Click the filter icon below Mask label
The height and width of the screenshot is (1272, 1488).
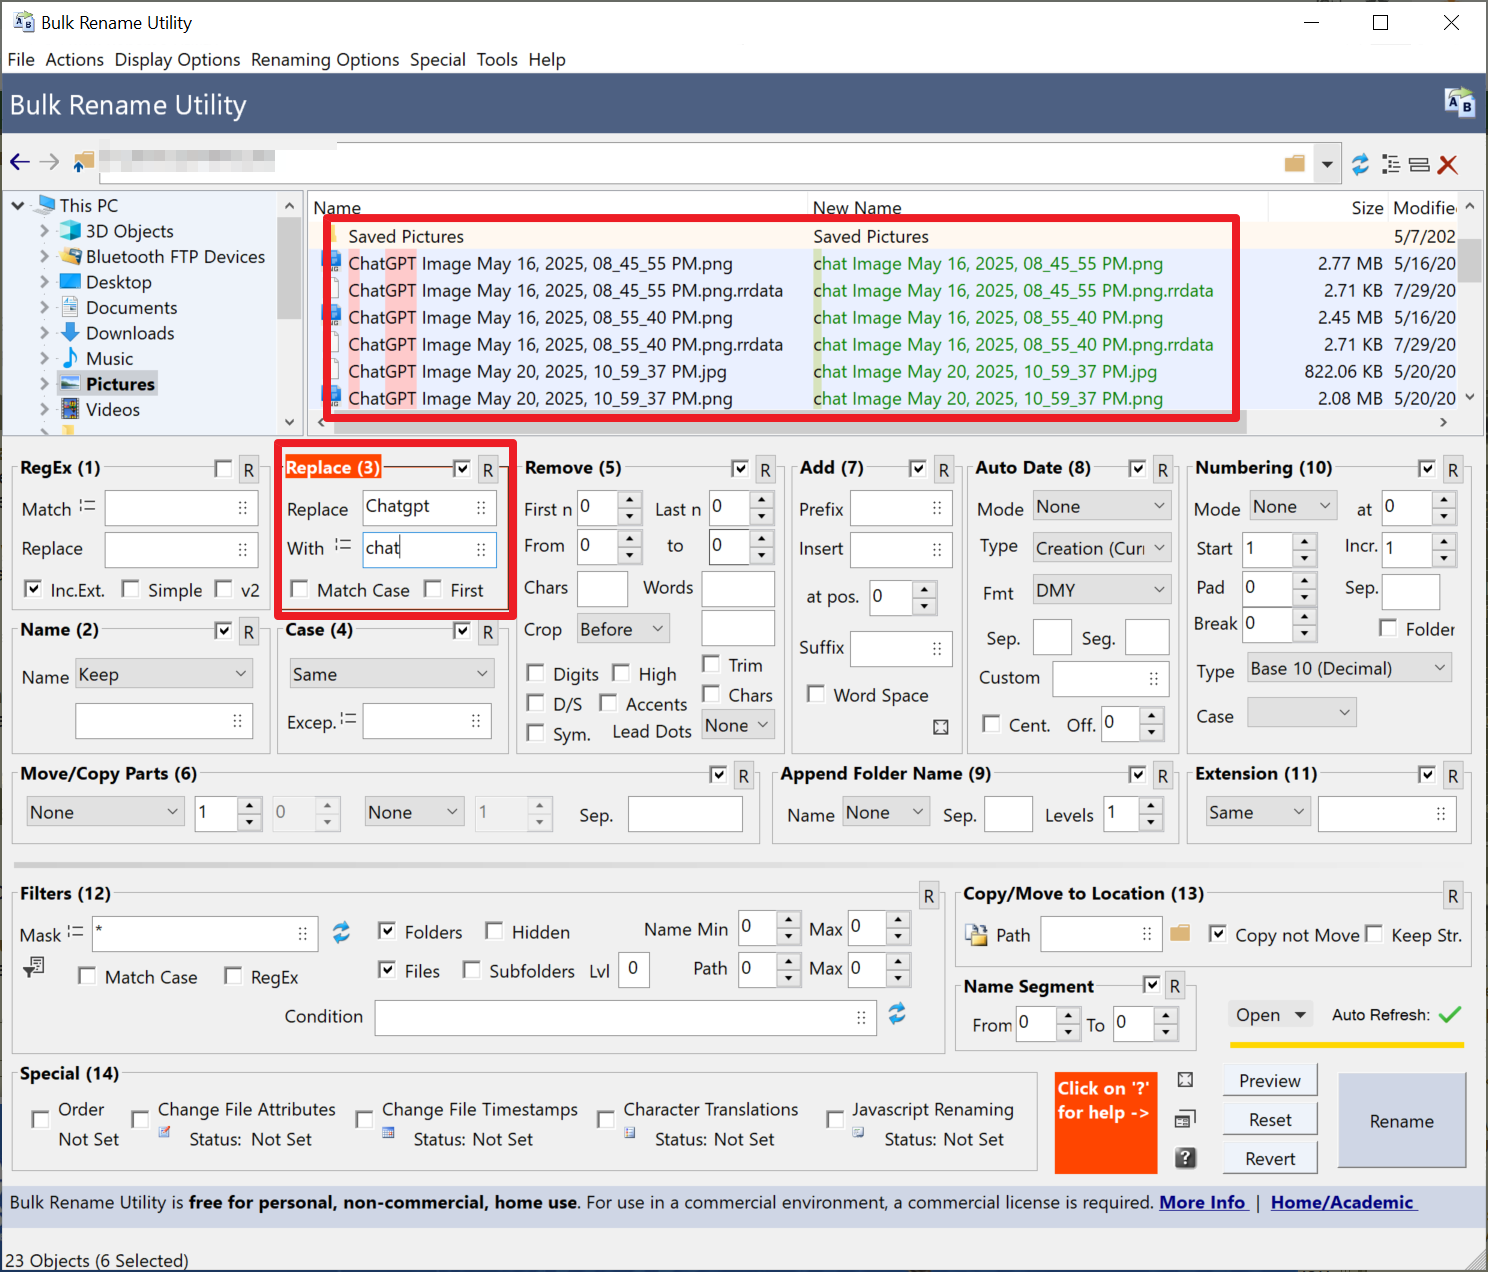(x=34, y=967)
